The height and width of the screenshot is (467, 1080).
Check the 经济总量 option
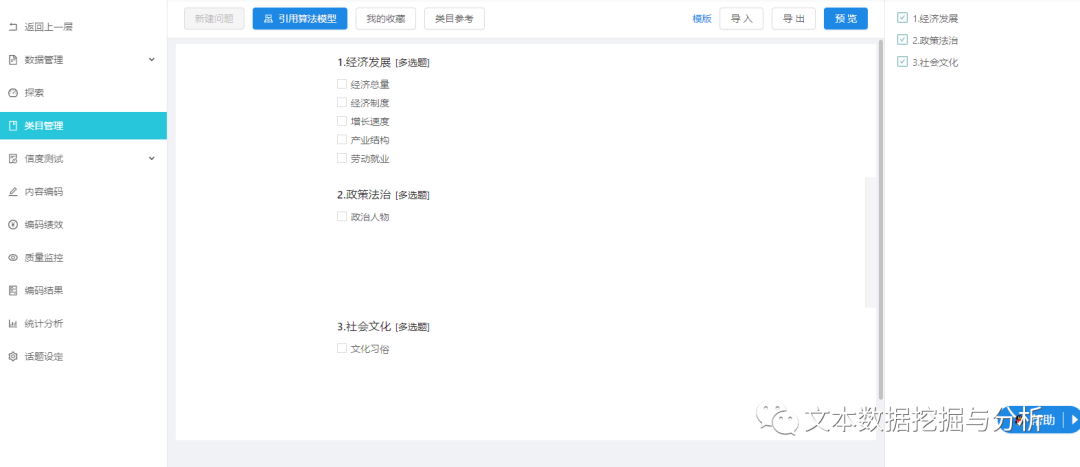[x=342, y=84]
